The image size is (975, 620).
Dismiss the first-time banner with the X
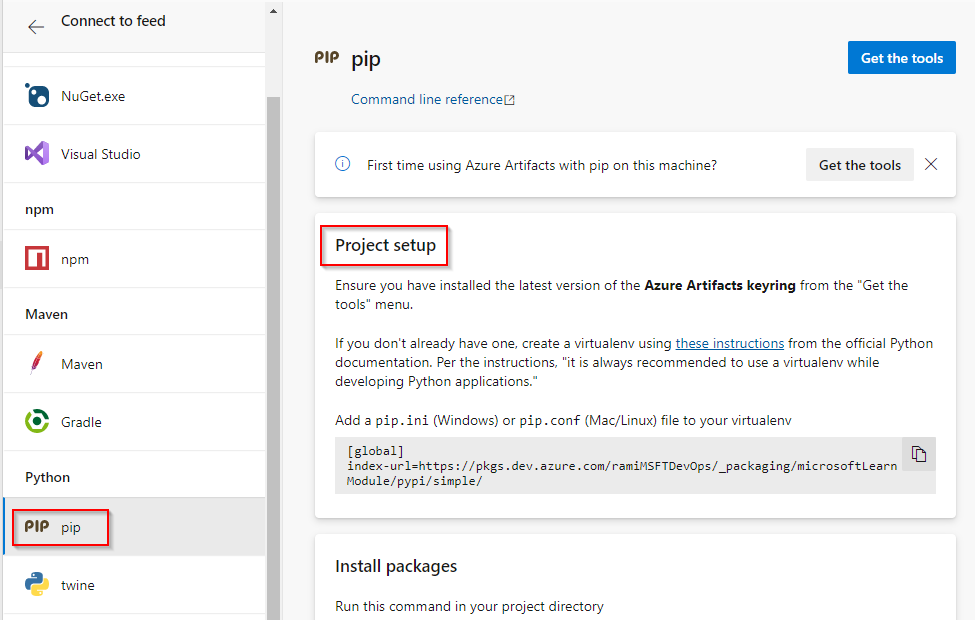(931, 164)
